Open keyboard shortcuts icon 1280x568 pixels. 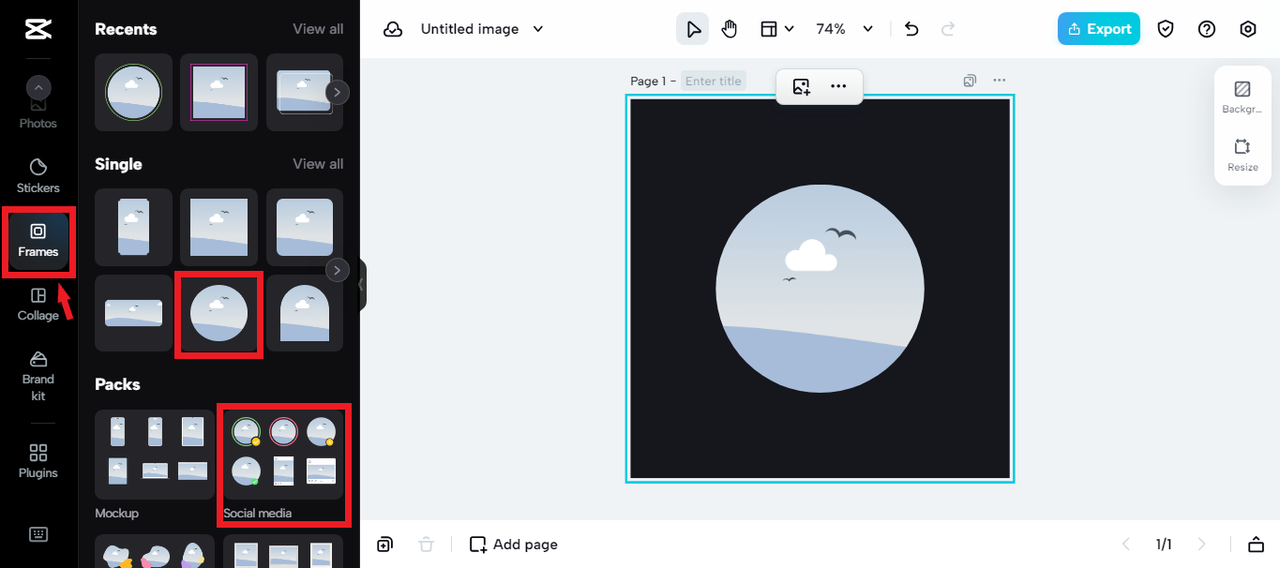tap(38, 534)
